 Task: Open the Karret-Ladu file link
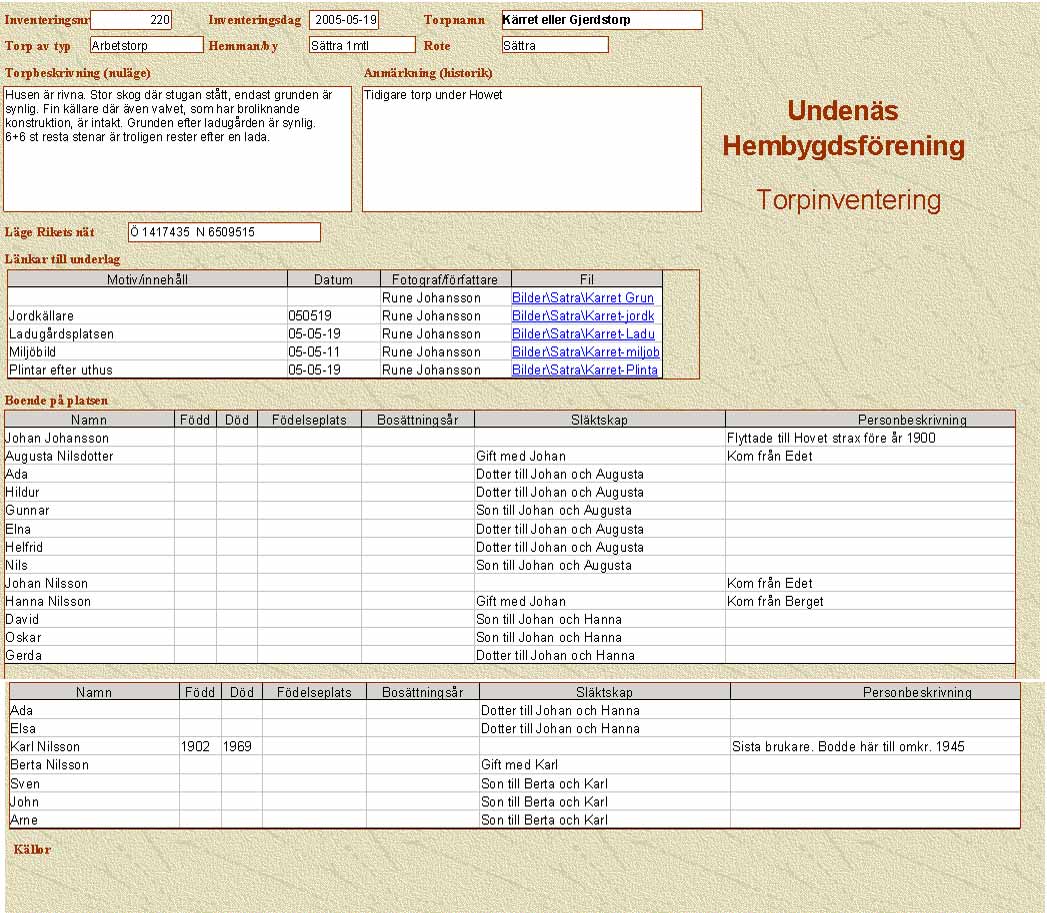coord(583,334)
